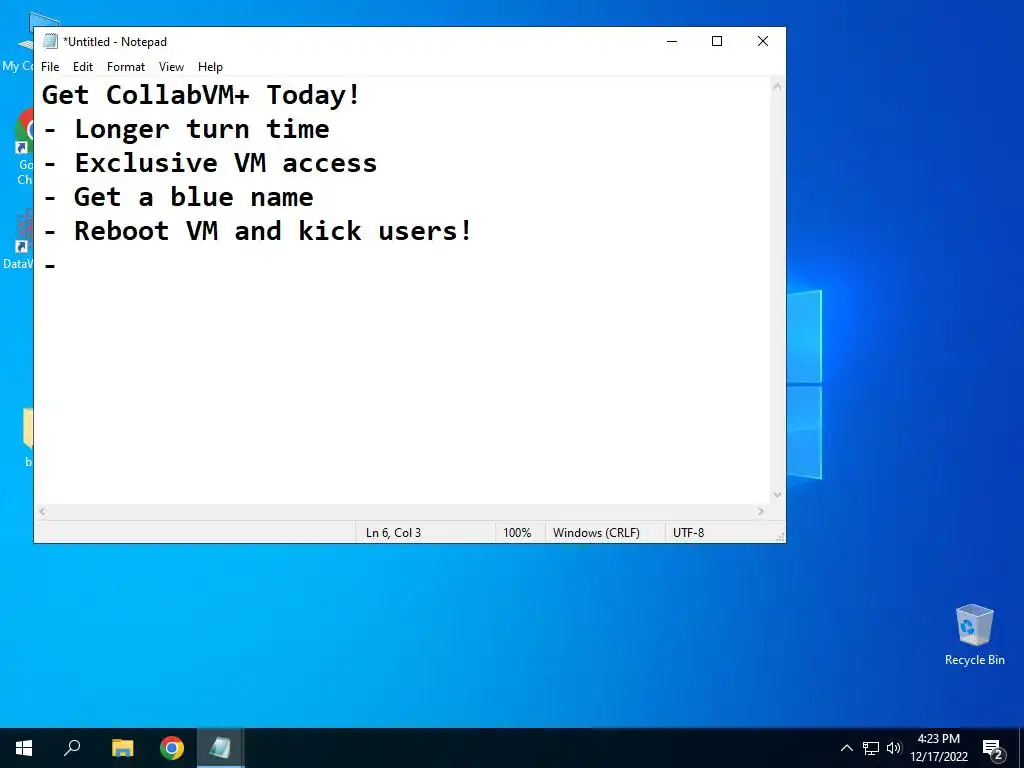
Task: Launch Google Chrome from the taskbar
Action: 172,748
